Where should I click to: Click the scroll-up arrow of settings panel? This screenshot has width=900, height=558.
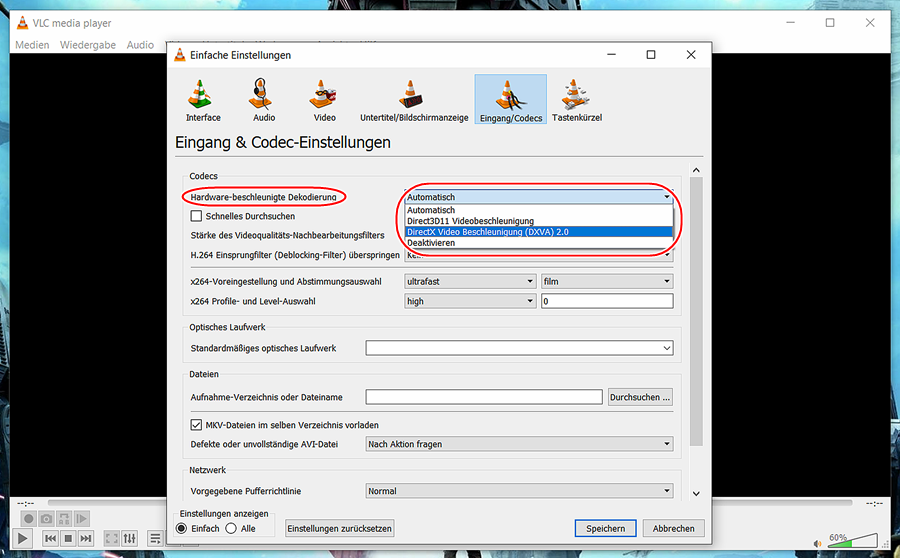[x=696, y=170]
